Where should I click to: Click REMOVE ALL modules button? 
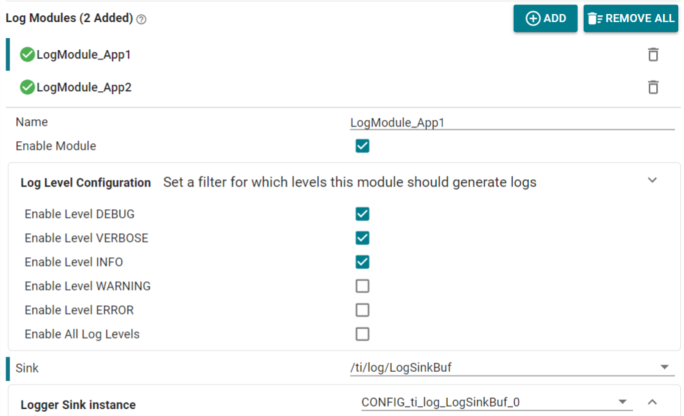pyautogui.click(x=629, y=18)
